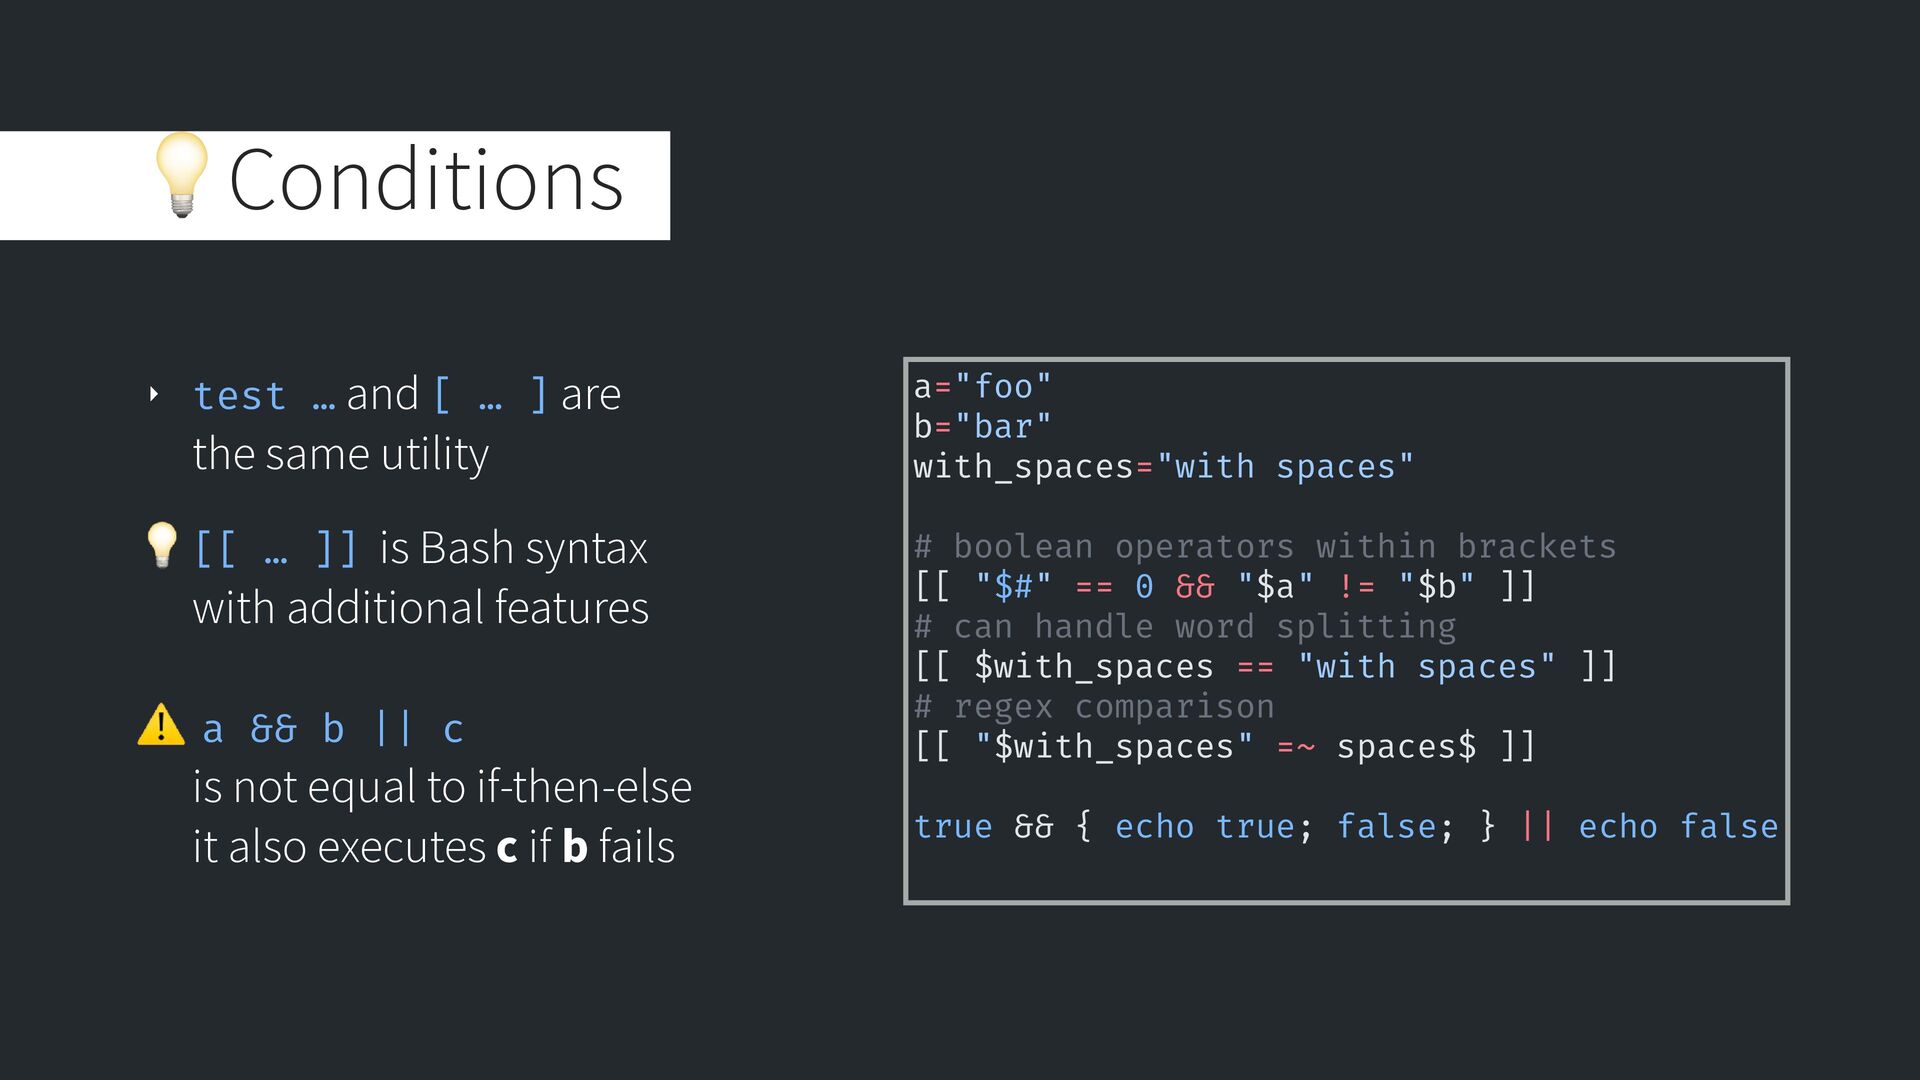The width and height of the screenshot is (1920, 1080).
Task: Click the triangle bullet before test
Action: click(153, 395)
